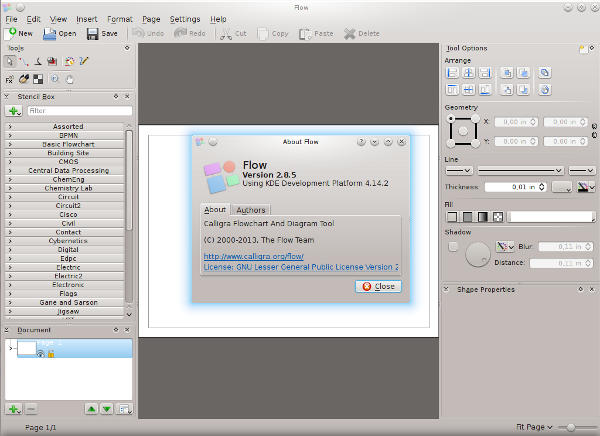
Task: Click the New document toolbar icon
Action: pos(10,34)
